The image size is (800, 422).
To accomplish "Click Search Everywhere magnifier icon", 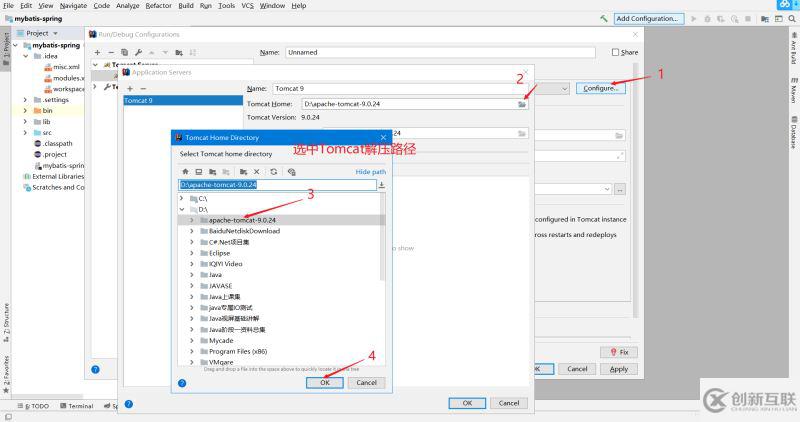I will 792,18.
